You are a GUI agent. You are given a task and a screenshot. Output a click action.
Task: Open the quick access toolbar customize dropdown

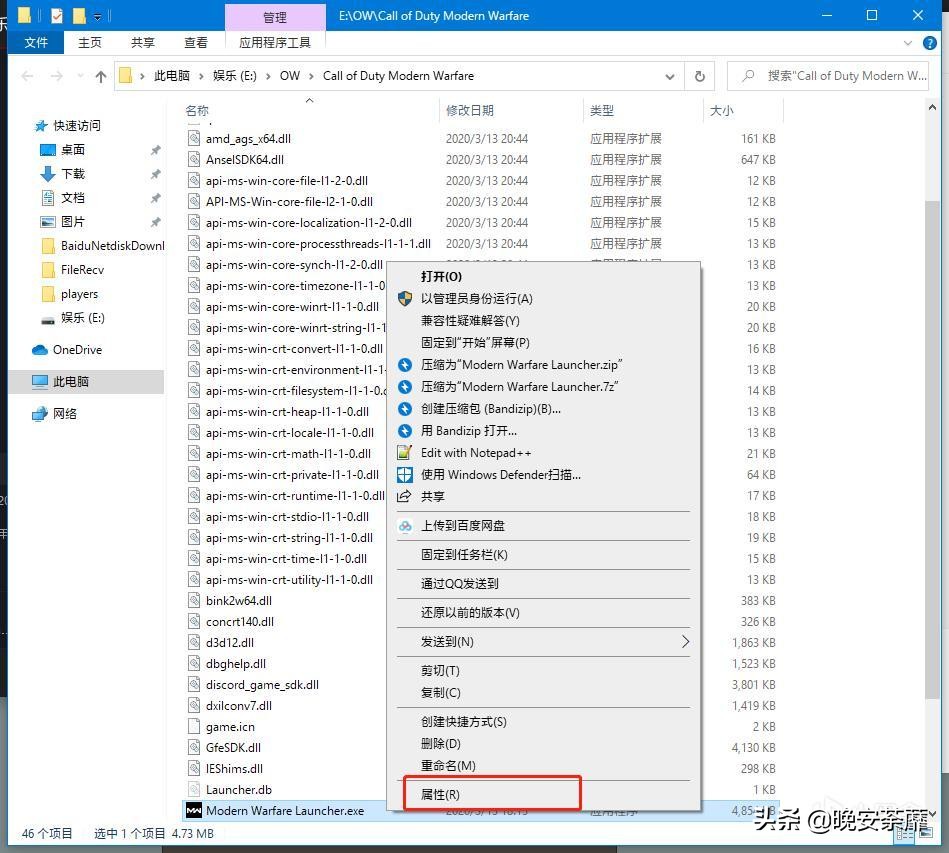(97, 15)
